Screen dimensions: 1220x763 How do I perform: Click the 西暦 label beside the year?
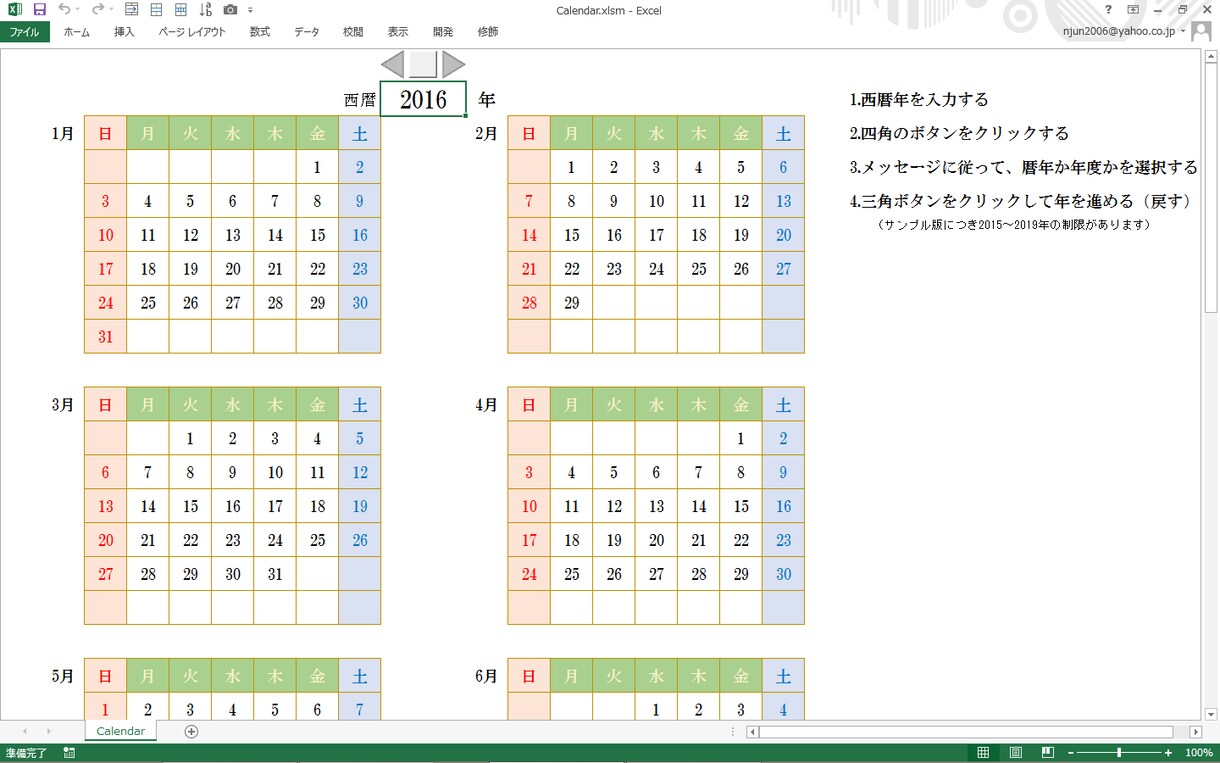click(360, 100)
